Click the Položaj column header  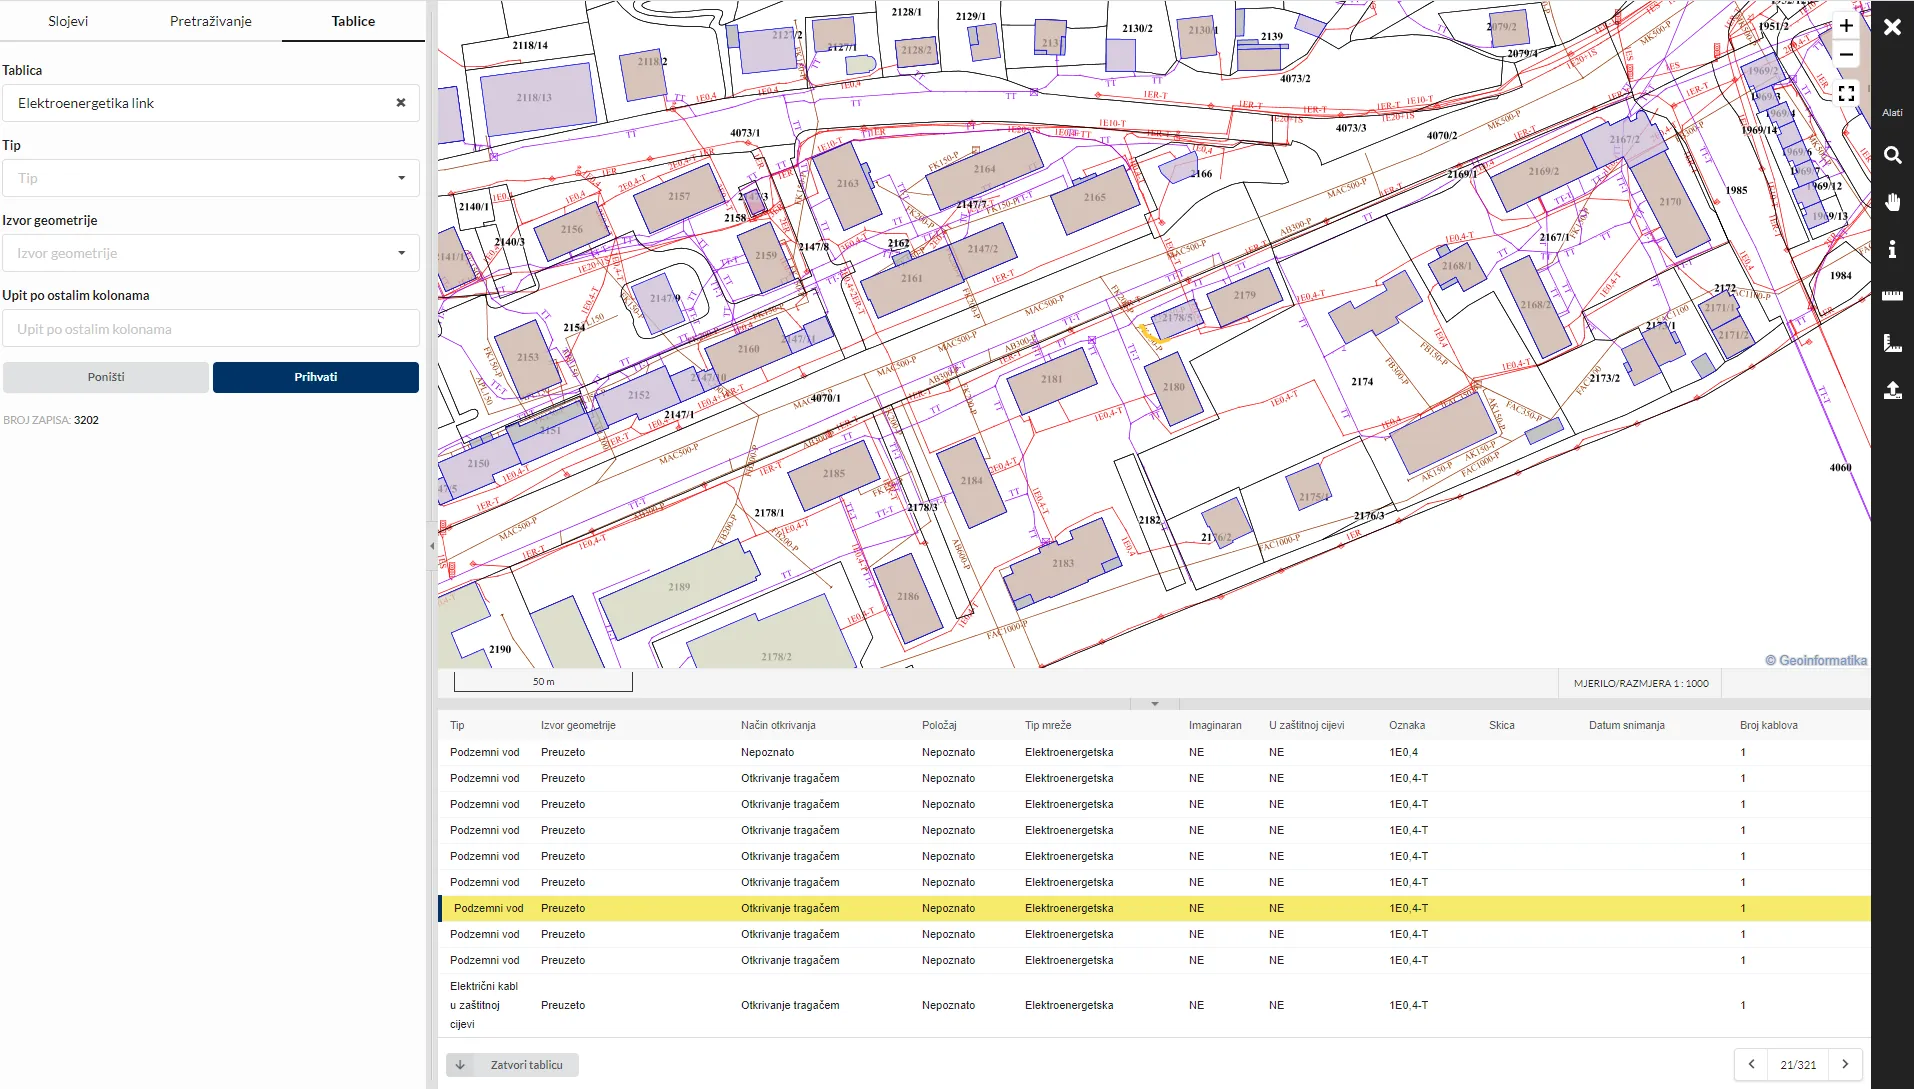click(939, 725)
